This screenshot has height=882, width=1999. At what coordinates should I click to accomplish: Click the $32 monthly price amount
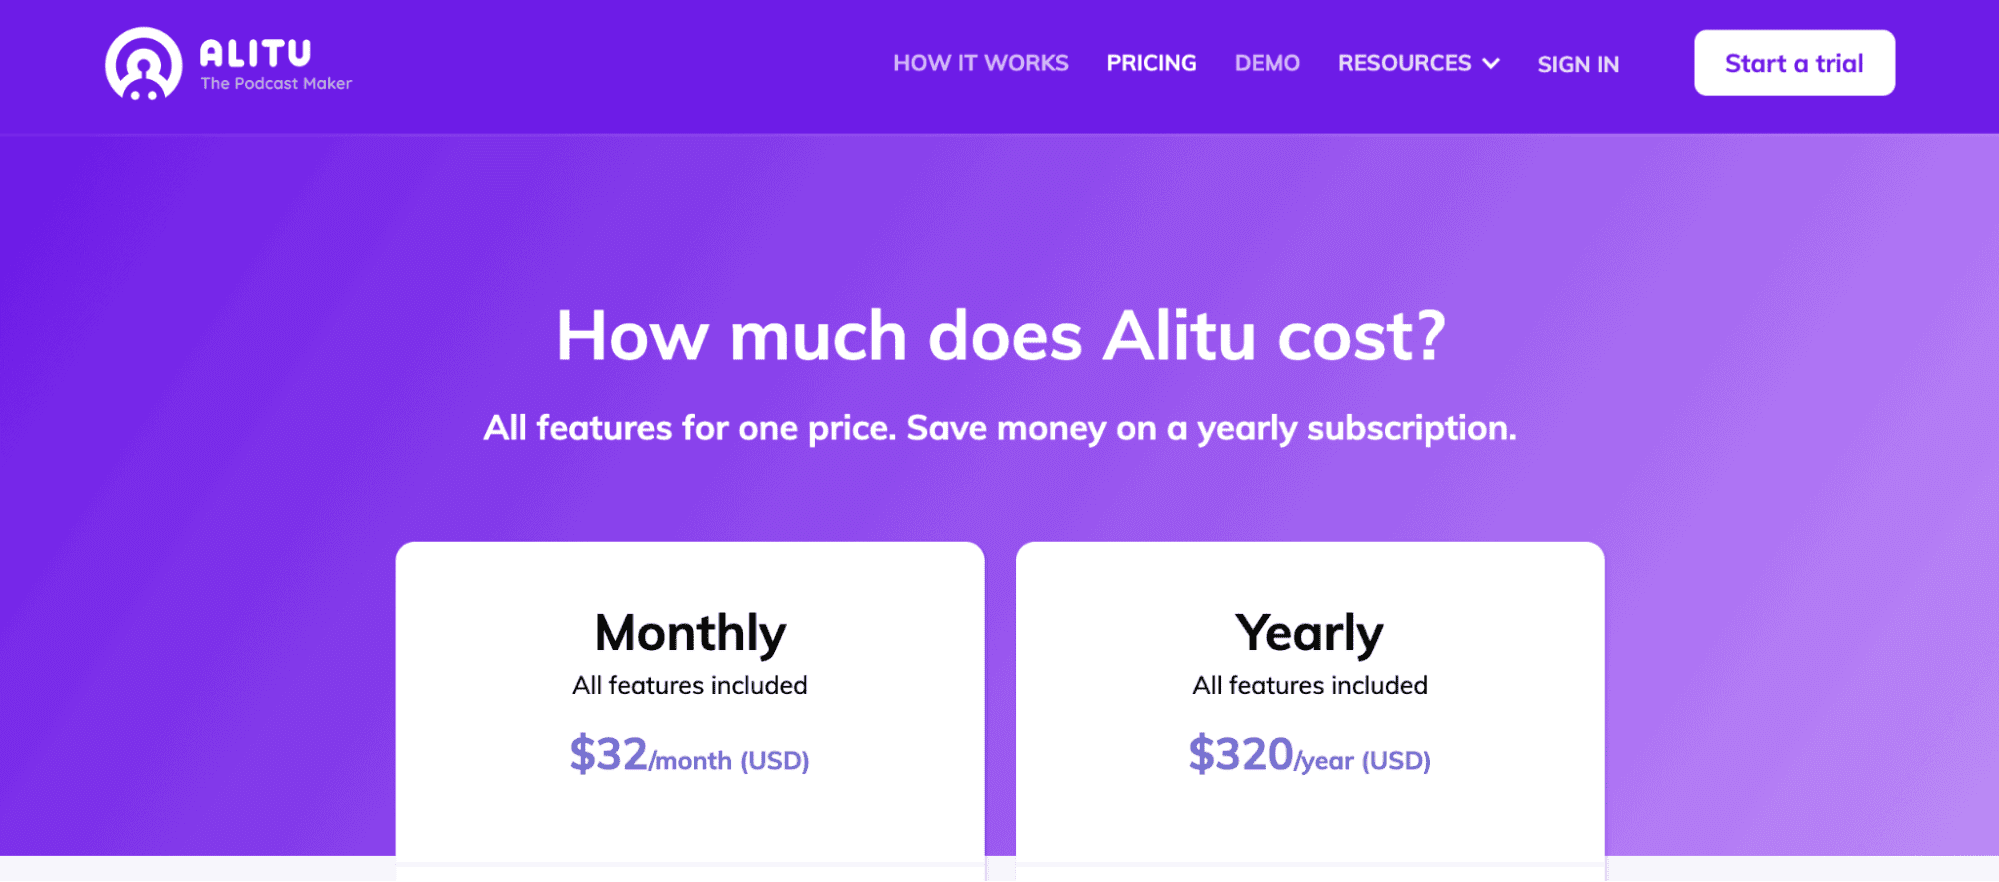point(609,754)
